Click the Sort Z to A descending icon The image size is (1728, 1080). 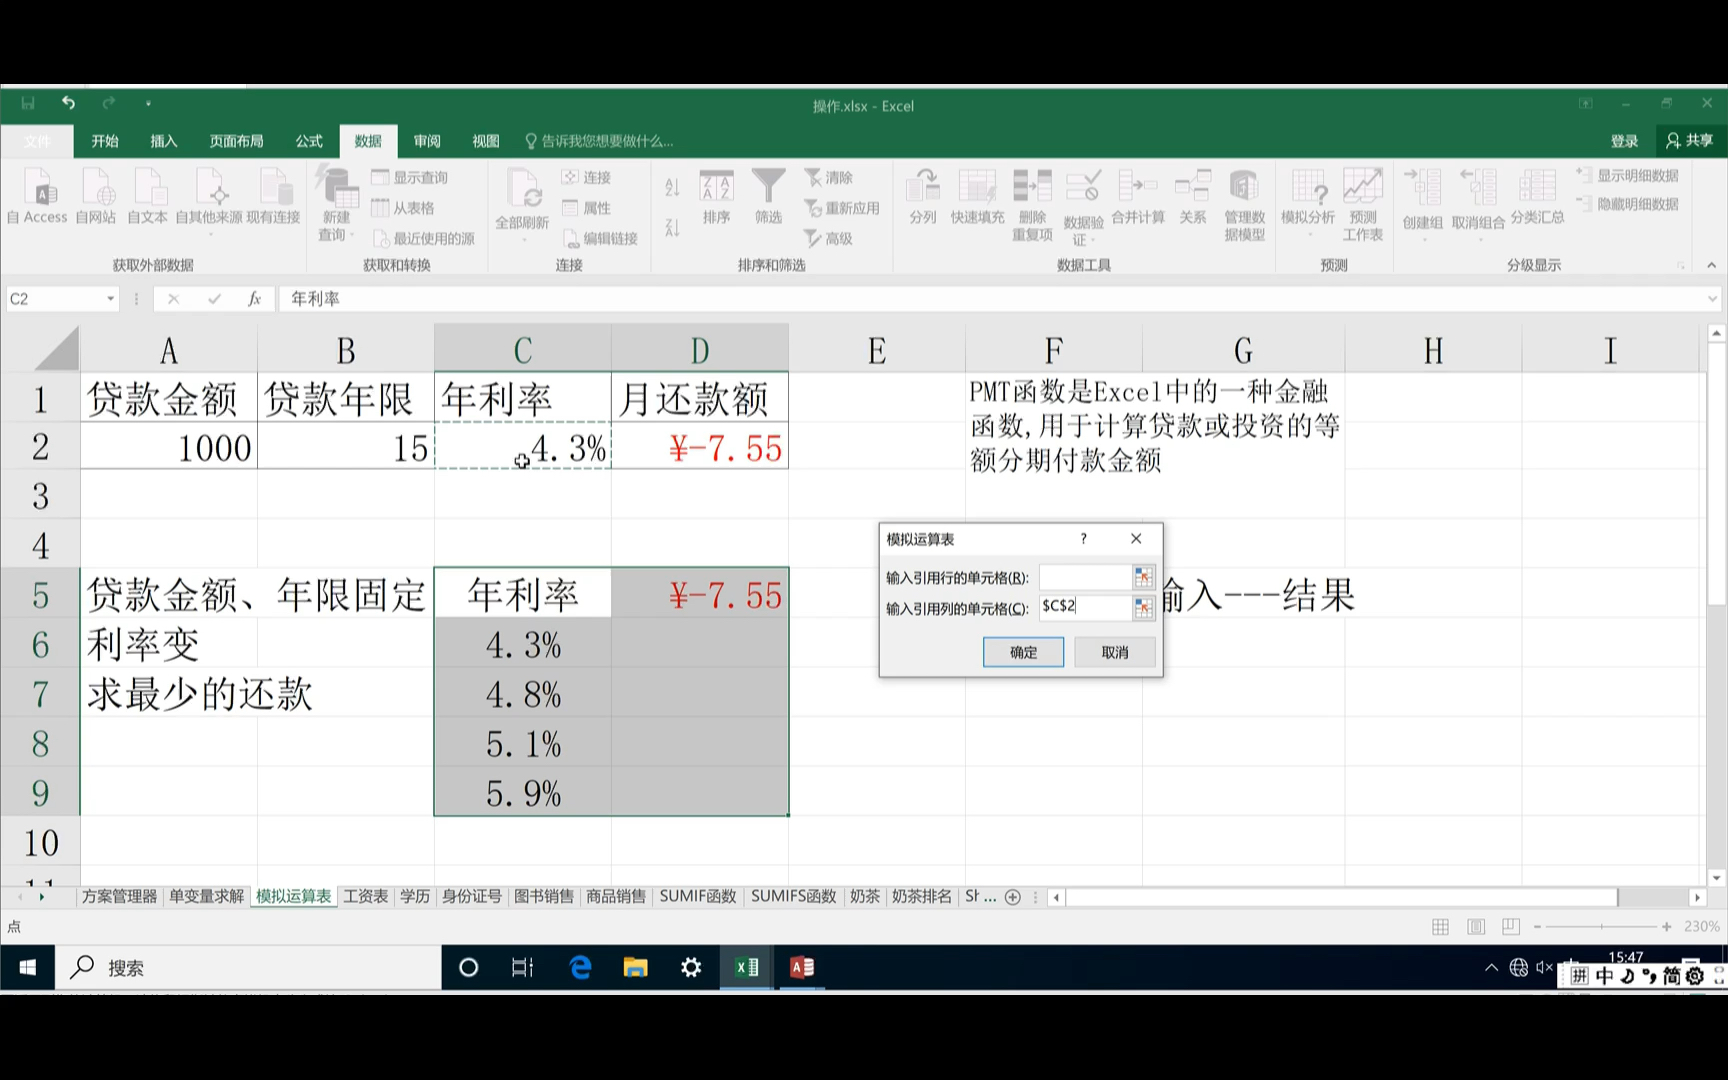tap(672, 228)
